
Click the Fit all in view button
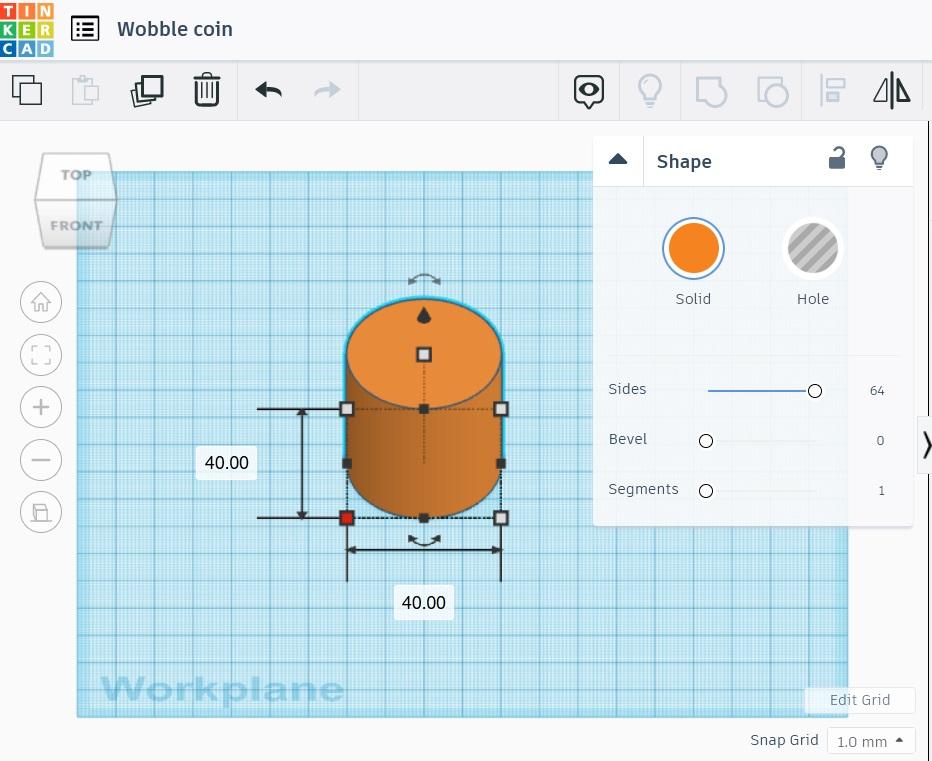[41, 355]
